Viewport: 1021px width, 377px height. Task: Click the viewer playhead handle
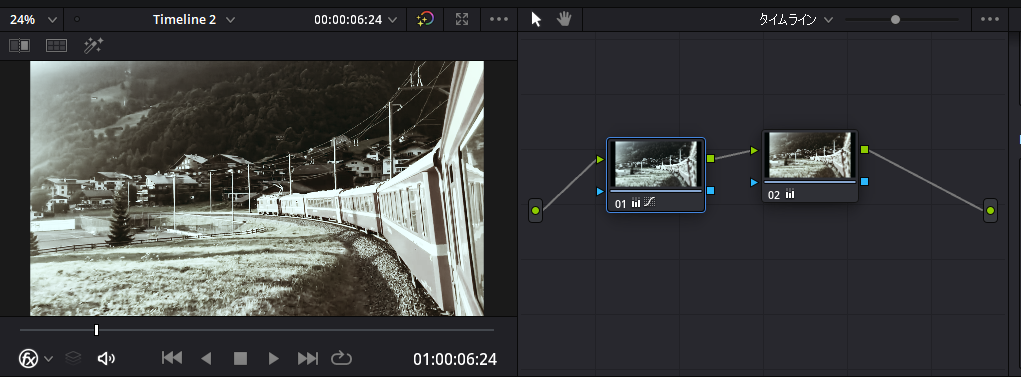[96, 330]
